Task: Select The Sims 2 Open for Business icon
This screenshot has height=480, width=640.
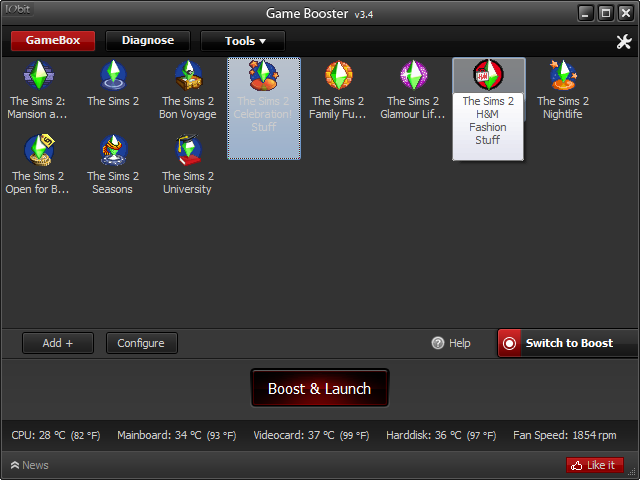Action: [38, 152]
